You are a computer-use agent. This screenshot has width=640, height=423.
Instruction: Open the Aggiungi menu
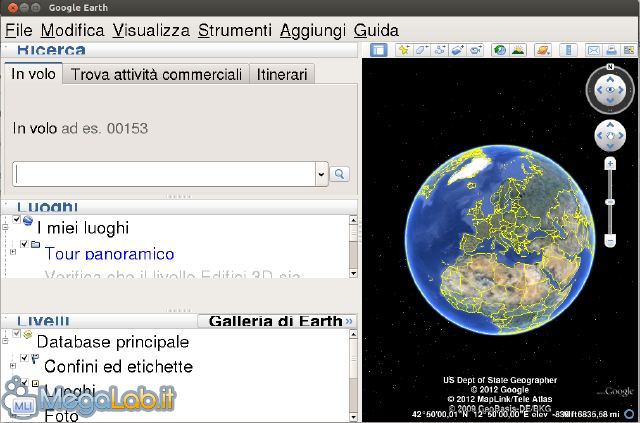(313, 31)
